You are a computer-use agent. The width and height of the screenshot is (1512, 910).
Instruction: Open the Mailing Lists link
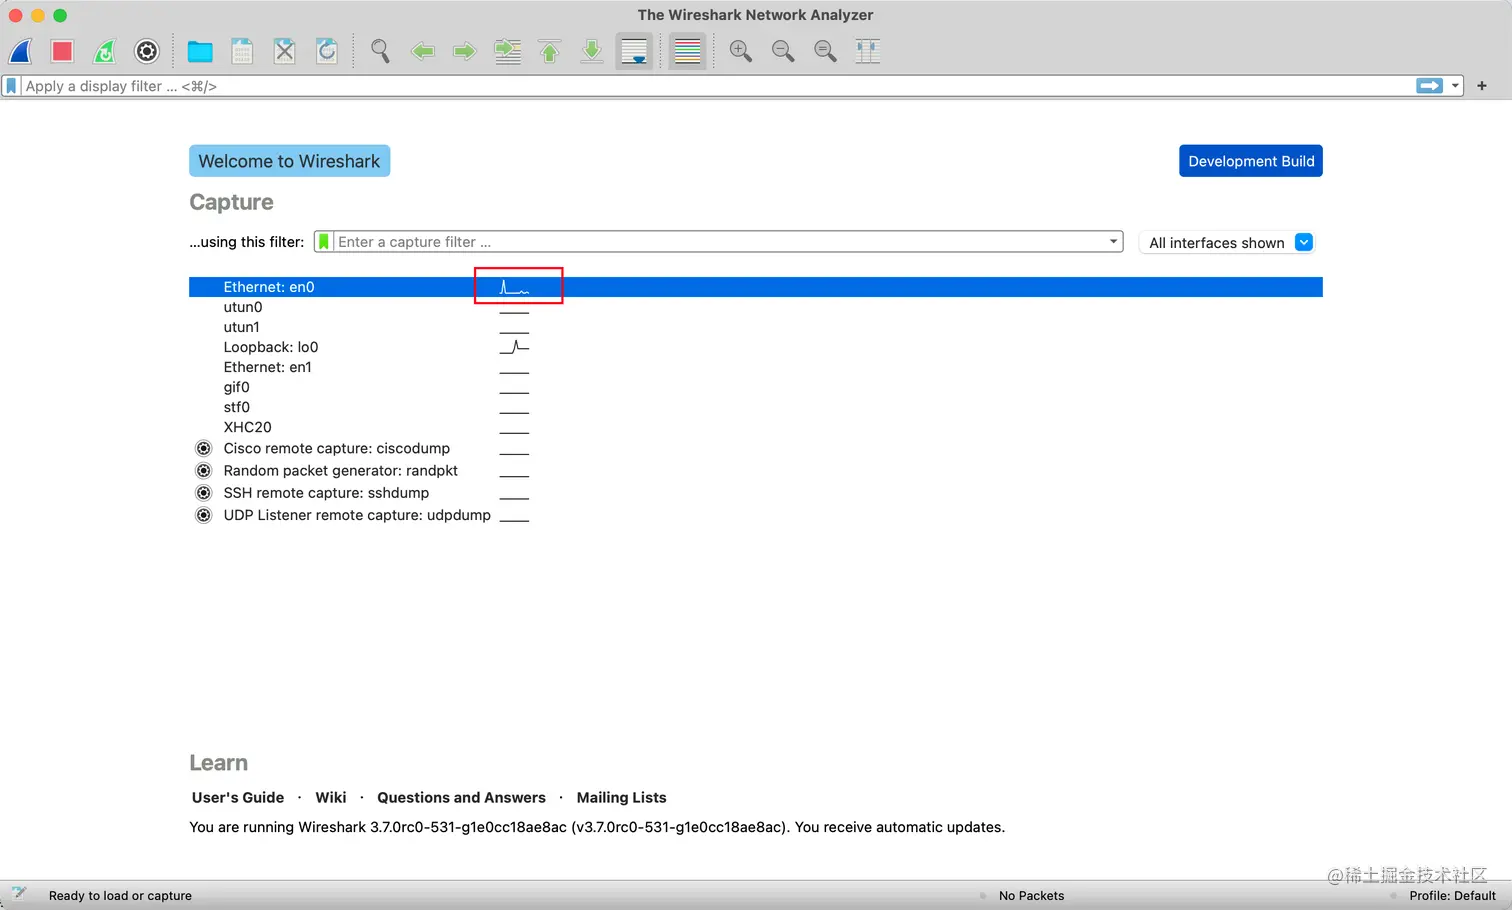click(x=621, y=797)
